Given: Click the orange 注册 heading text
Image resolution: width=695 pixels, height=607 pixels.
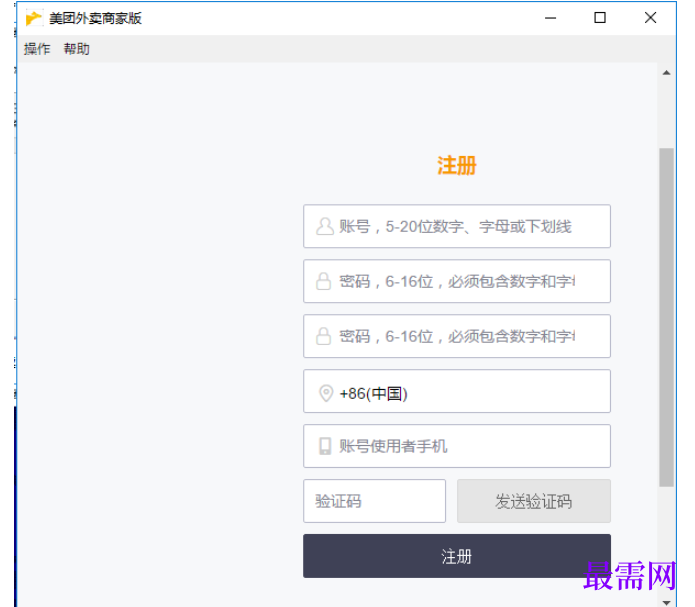Looking at the screenshot, I should pyautogui.click(x=457, y=165).
